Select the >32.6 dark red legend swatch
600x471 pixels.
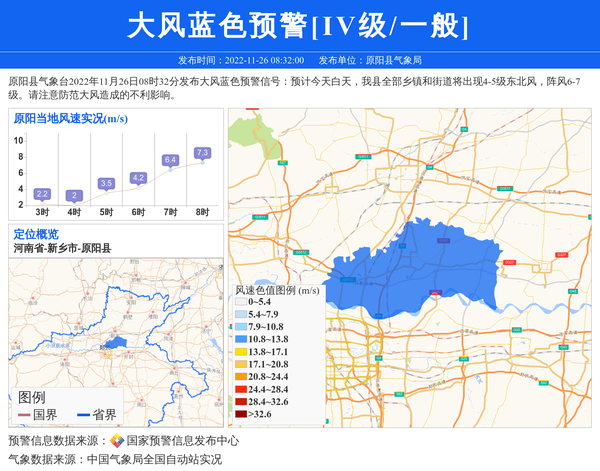pos(242,414)
